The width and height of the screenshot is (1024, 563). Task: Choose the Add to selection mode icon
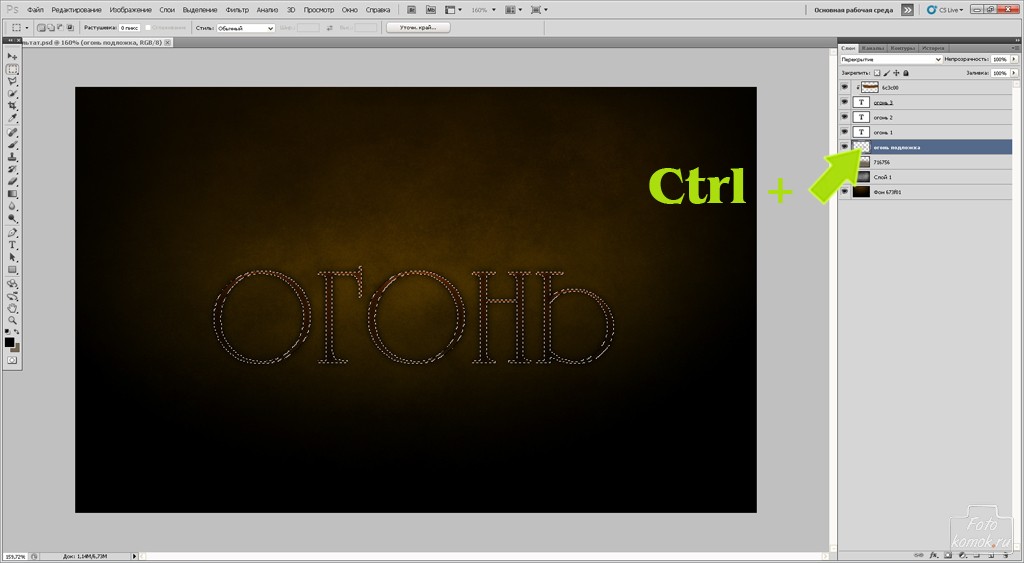tap(51, 28)
